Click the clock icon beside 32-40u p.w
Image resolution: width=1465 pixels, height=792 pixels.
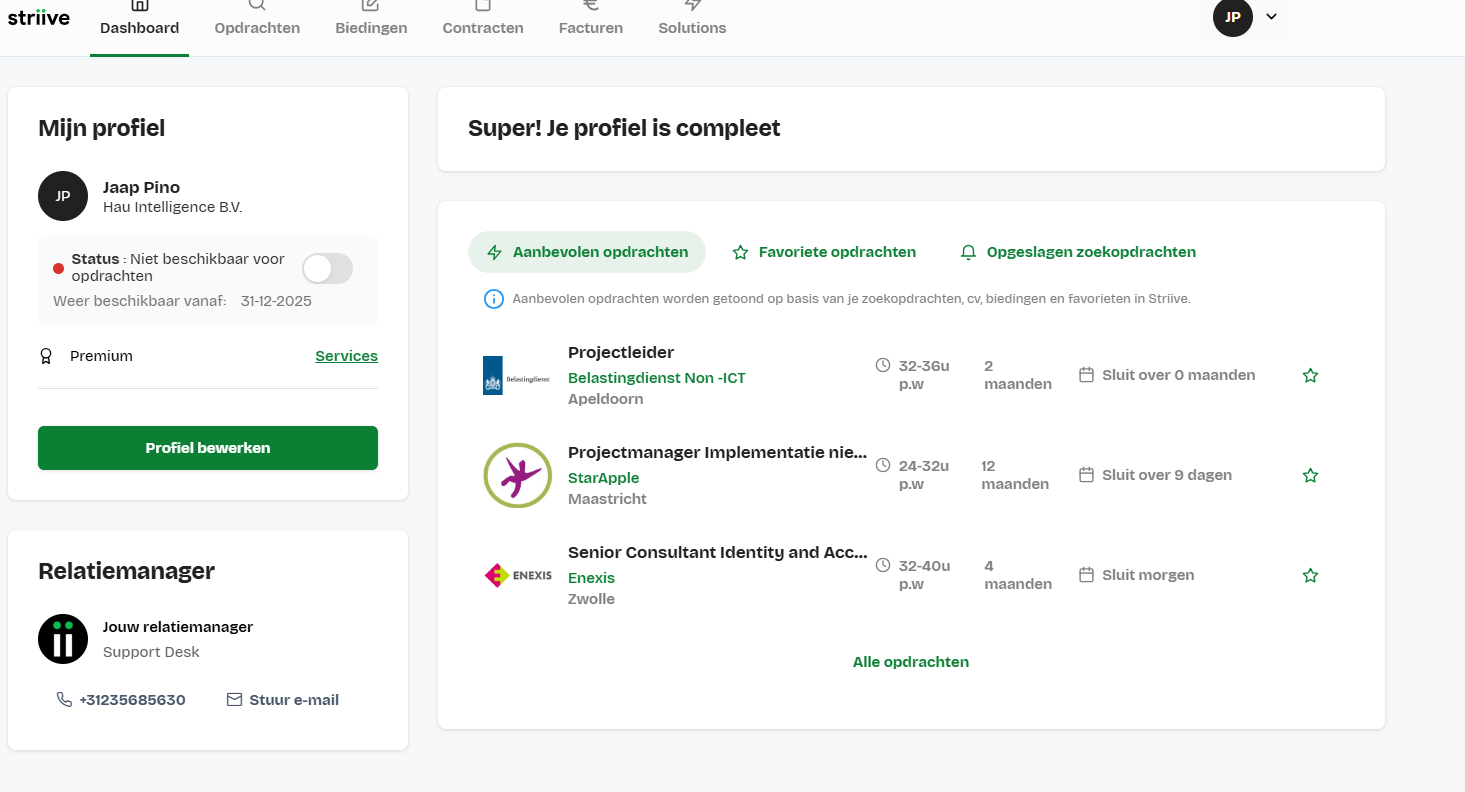coord(883,565)
